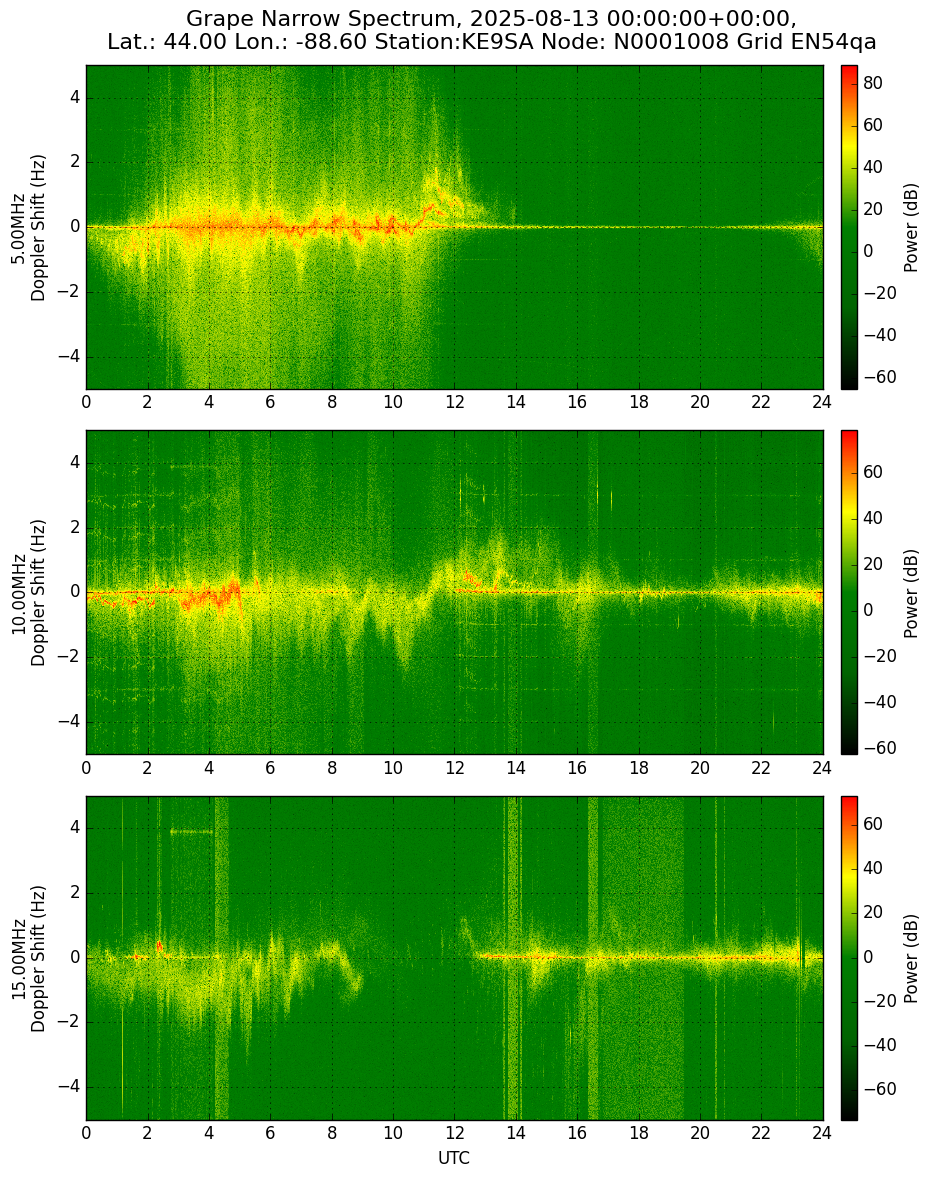Click UTC tick "18" under the 10.00MHz plot
932x1178 pixels.
coord(638,768)
